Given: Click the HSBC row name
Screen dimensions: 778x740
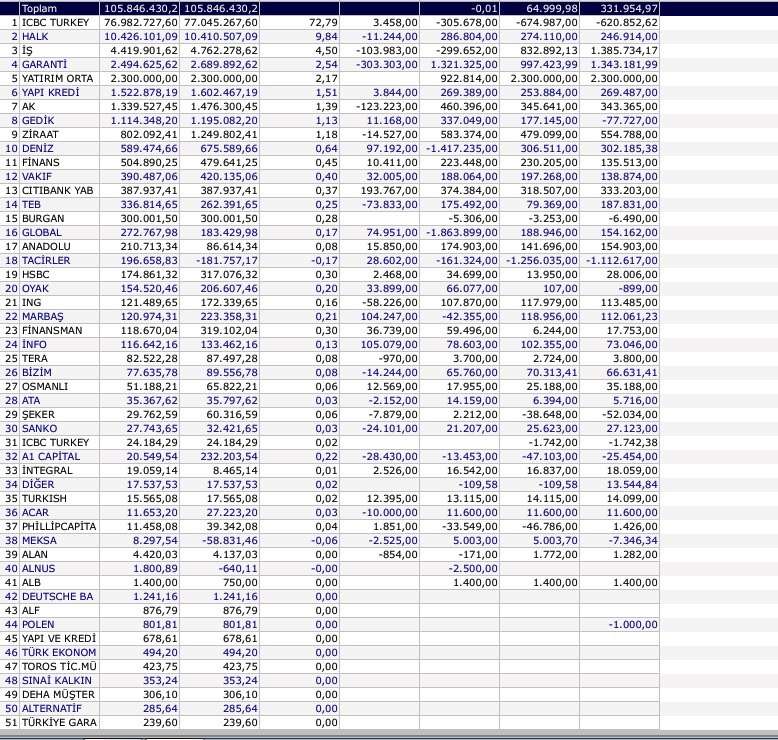Looking at the screenshot, I should tap(36, 274).
